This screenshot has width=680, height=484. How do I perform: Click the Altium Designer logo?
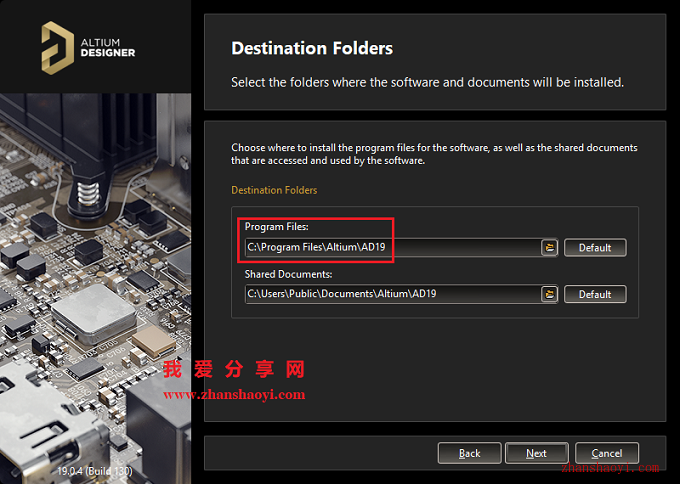point(88,48)
